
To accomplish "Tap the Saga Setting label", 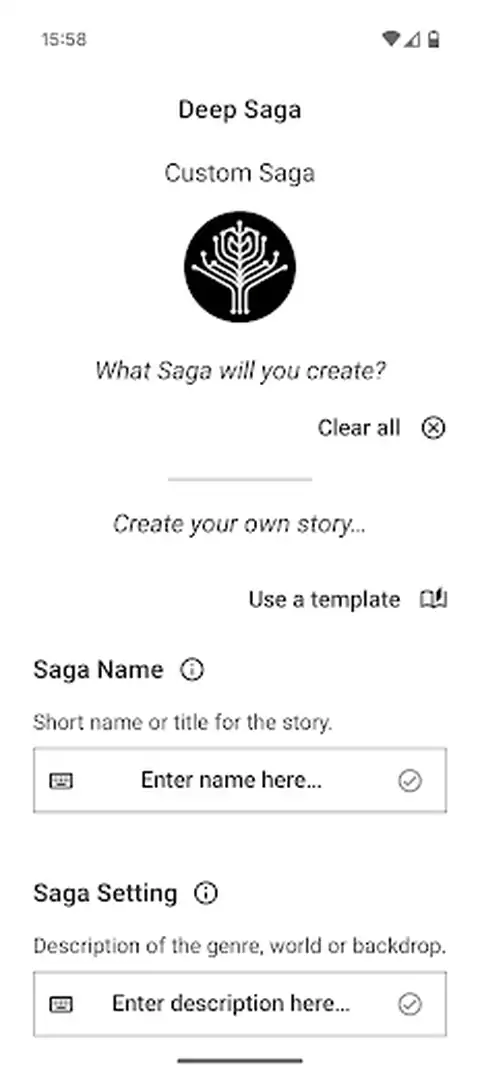I will (105, 893).
